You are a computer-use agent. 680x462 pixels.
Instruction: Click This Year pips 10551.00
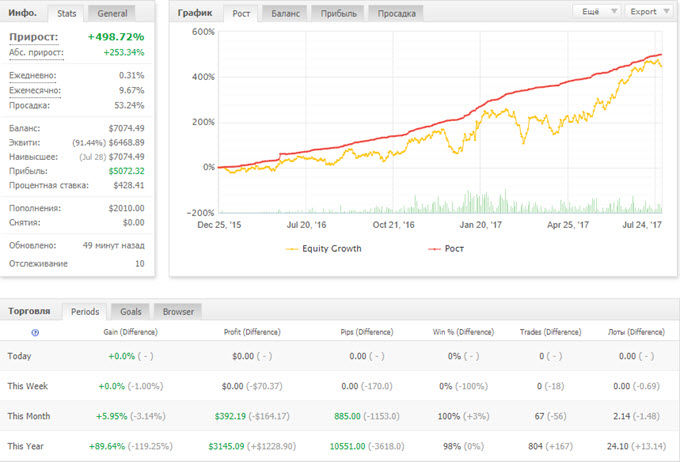[x=347, y=446]
